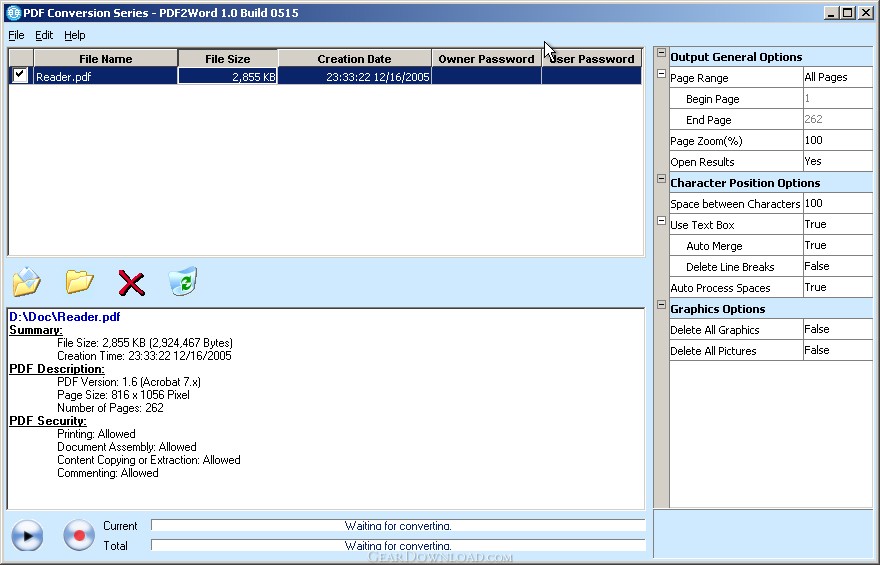Stop conversion with the red record button
The image size is (880, 565).
[x=79, y=535]
